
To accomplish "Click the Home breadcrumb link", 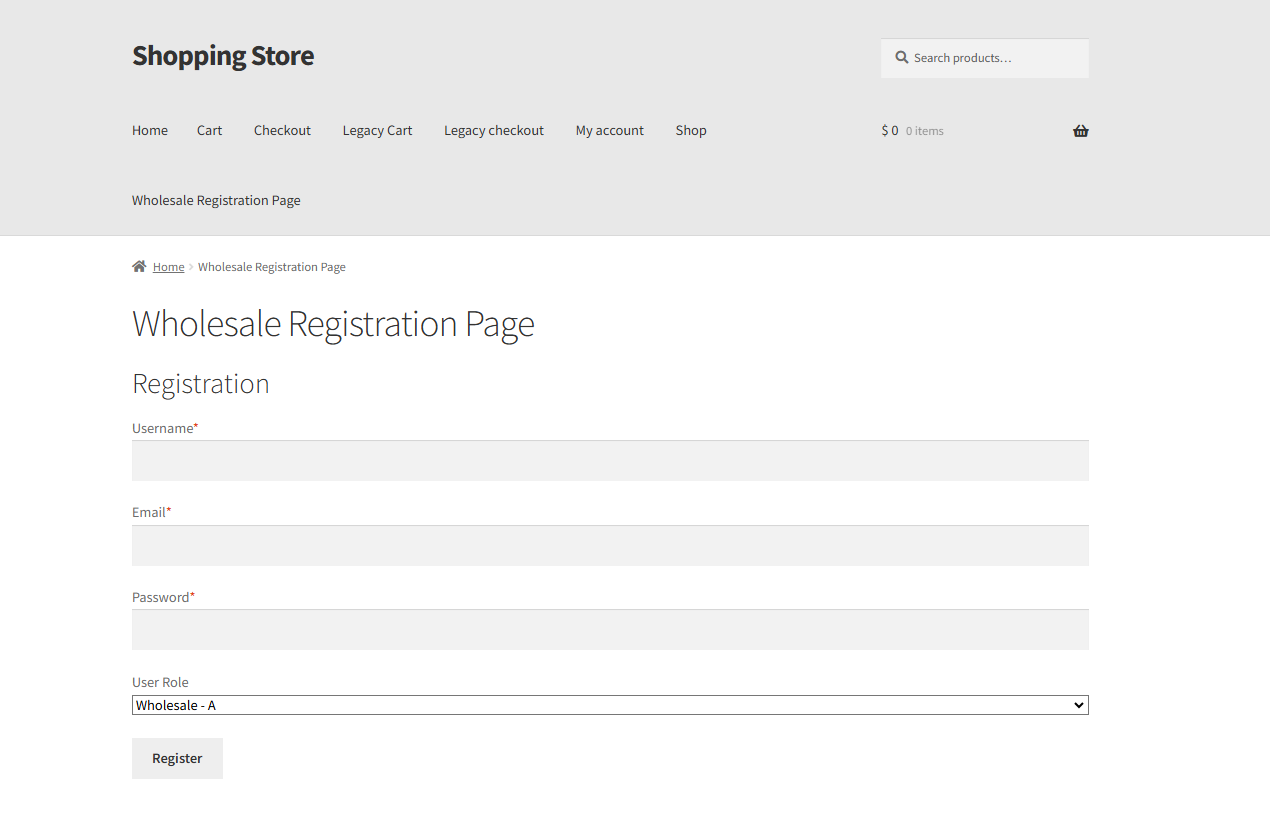I will pos(168,267).
